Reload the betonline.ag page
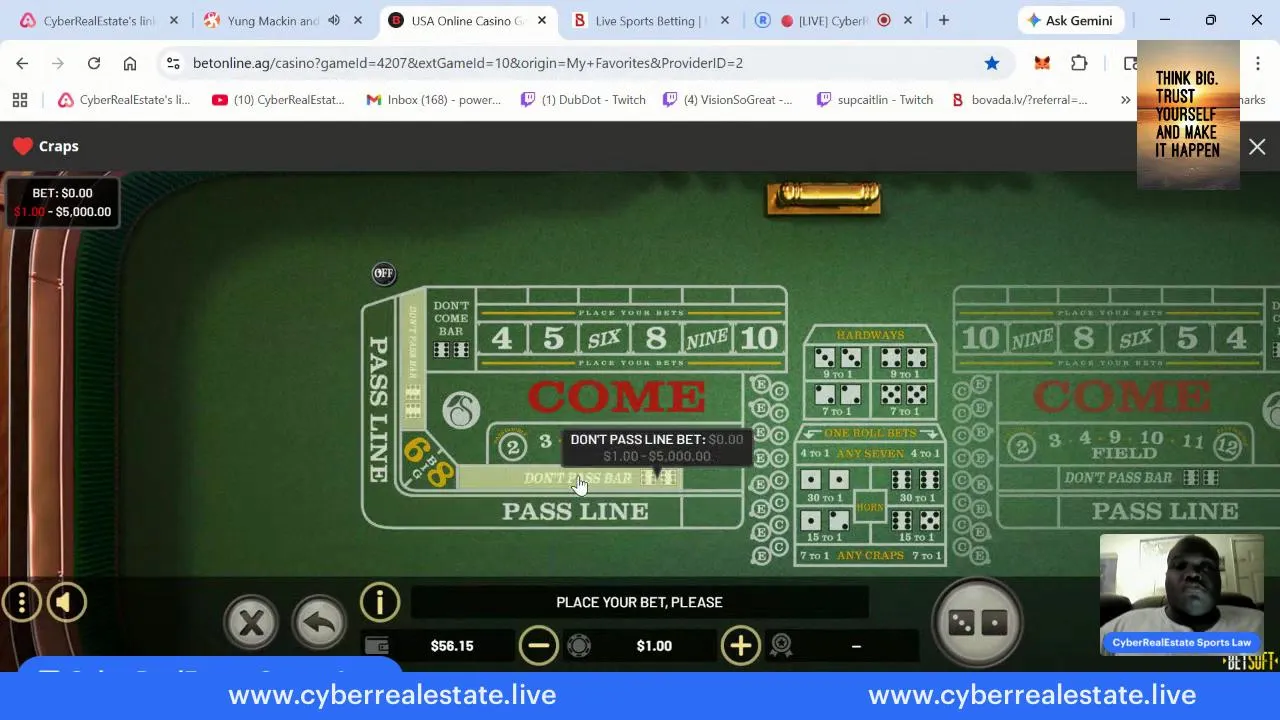The image size is (1280, 720). coord(94,63)
